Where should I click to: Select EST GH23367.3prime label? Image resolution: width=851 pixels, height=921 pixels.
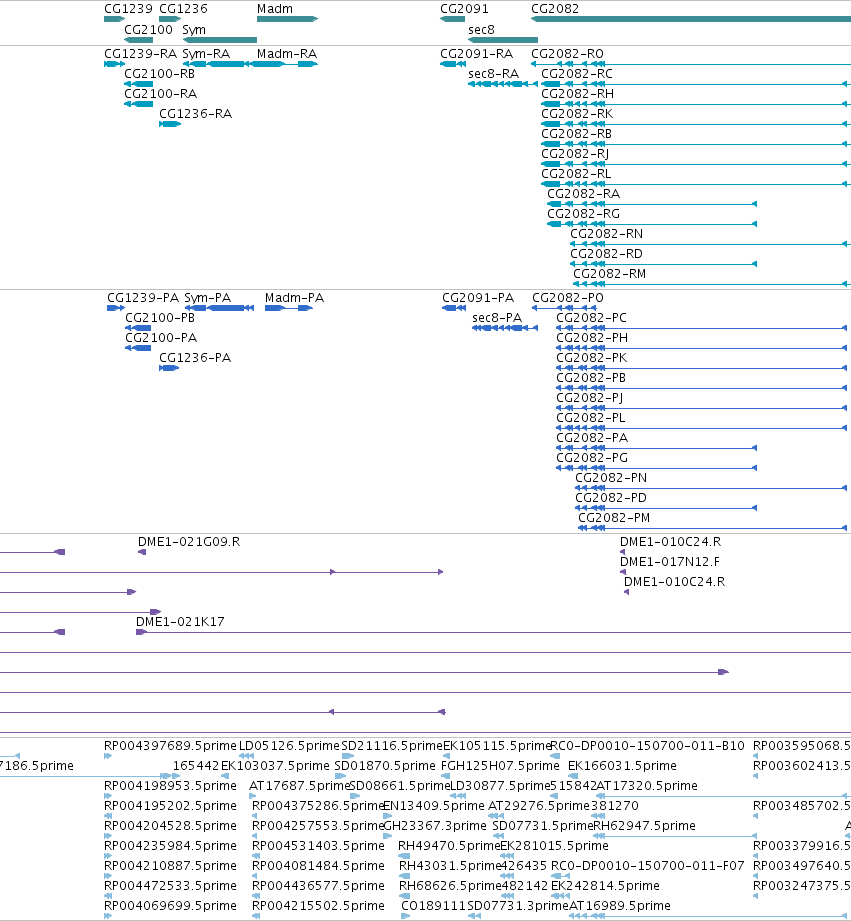click(435, 826)
